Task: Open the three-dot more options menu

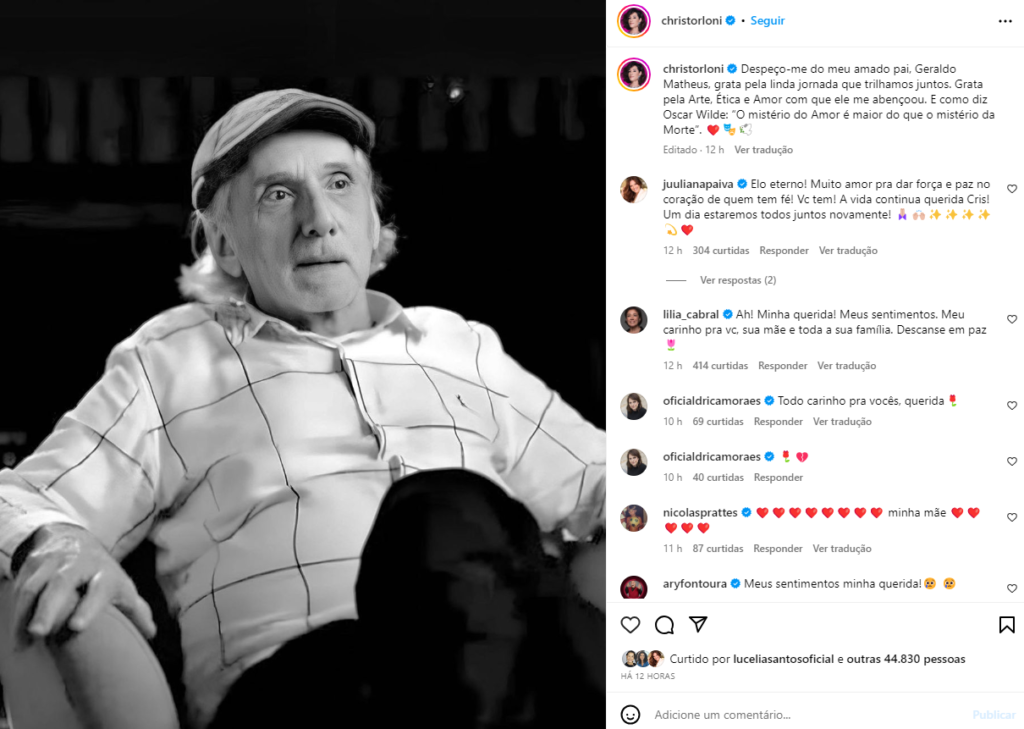Action: point(1005,22)
